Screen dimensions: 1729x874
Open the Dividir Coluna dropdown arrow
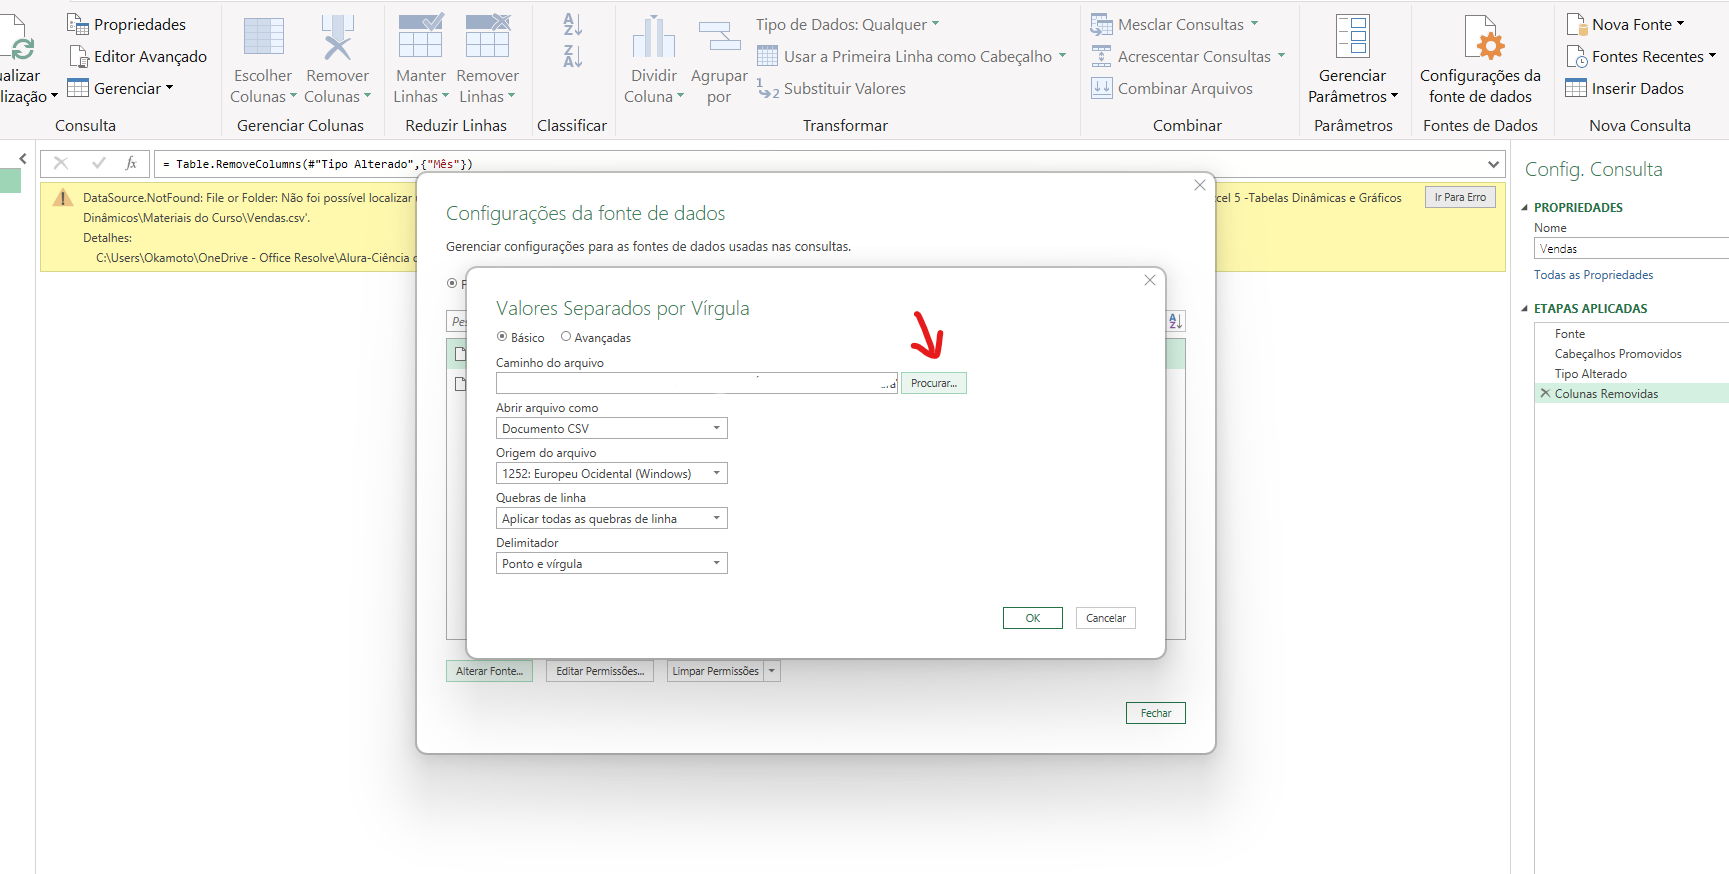[680, 96]
